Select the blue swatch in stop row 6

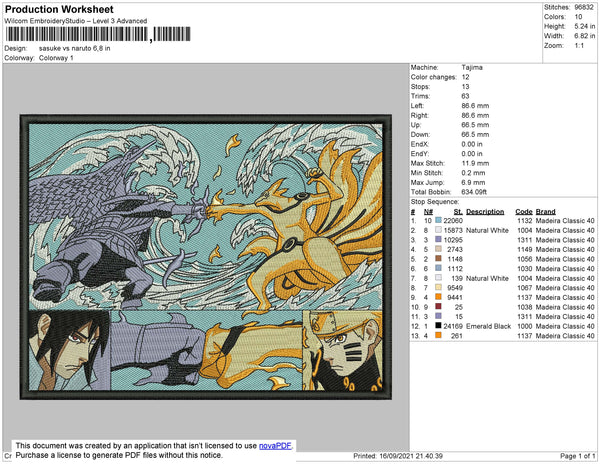coord(438,269)
